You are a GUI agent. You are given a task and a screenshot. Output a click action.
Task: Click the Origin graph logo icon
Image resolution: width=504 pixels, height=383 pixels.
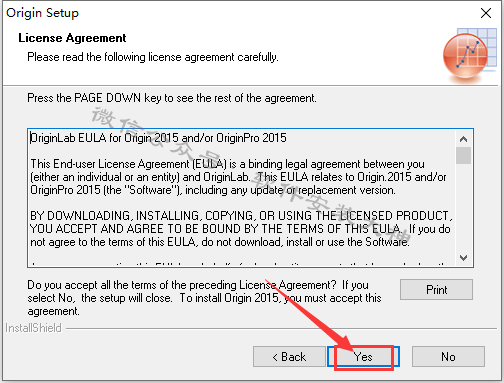click(469, 55)
